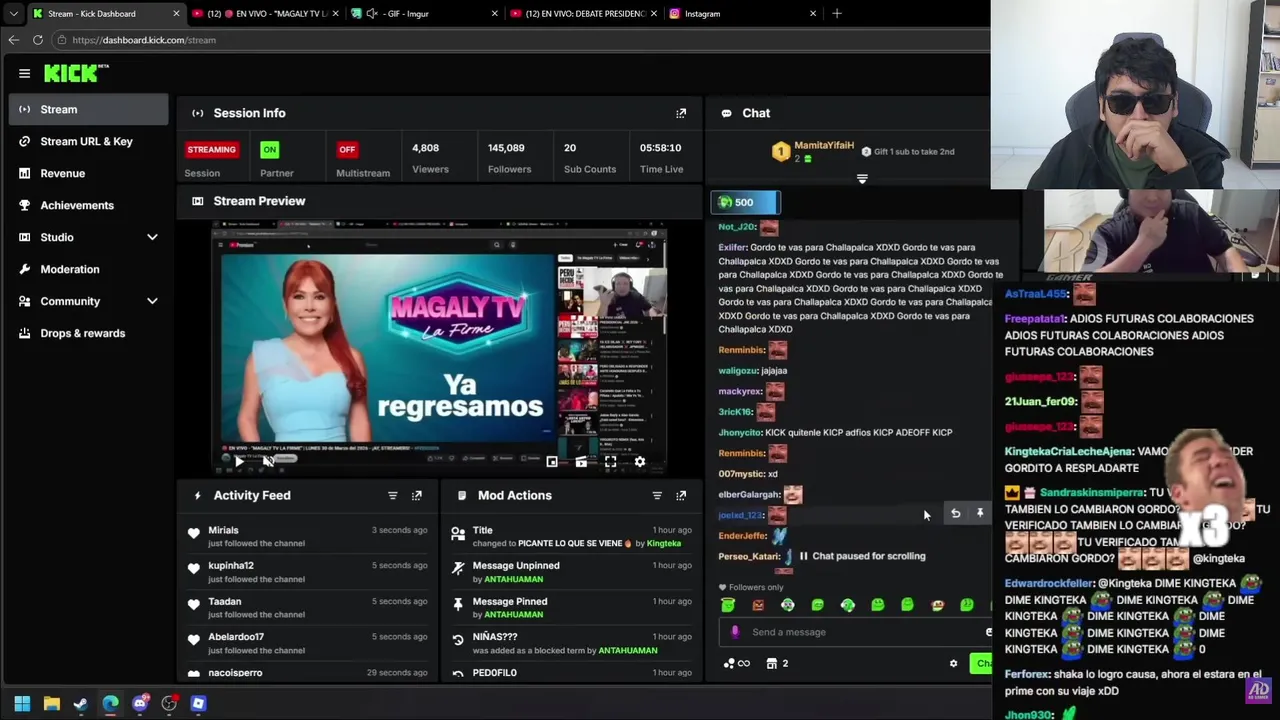Unmute the stream preview audio

point(267,461)
